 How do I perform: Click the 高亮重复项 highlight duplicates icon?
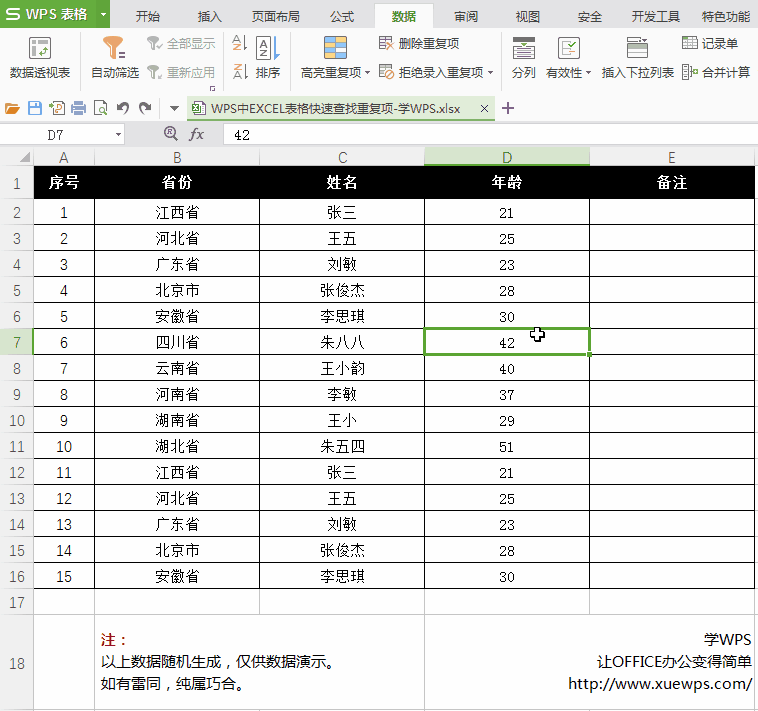335,48
